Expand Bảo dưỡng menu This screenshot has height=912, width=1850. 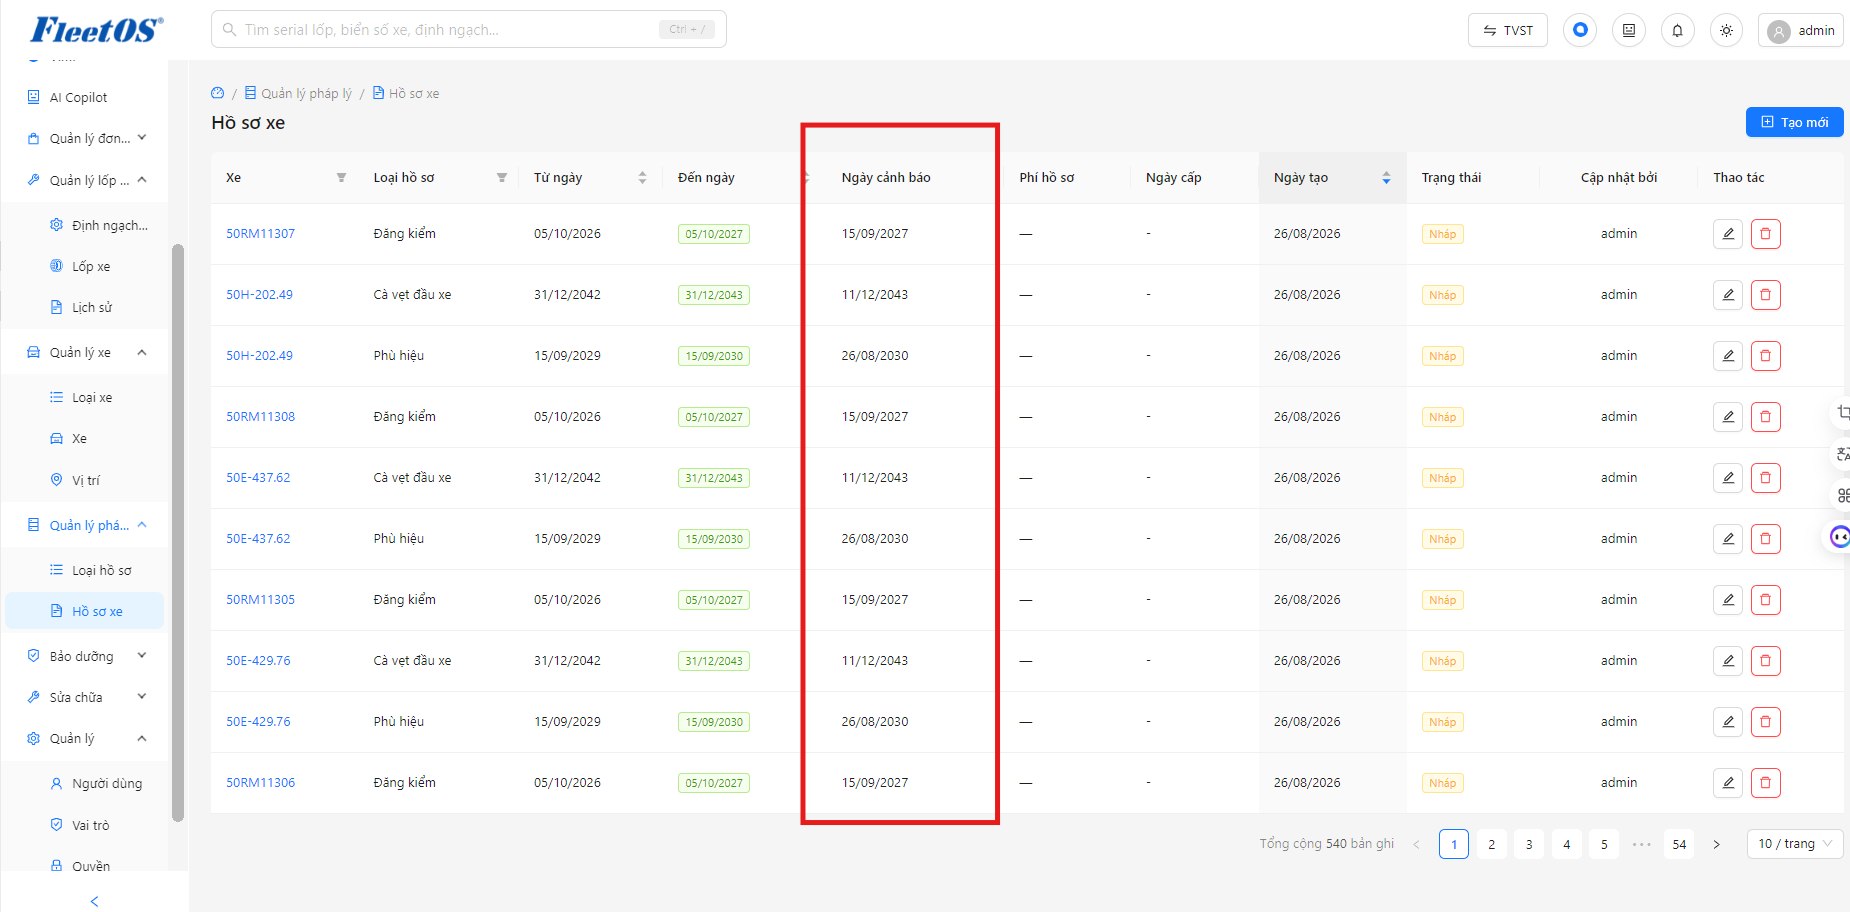coord(88,656)
